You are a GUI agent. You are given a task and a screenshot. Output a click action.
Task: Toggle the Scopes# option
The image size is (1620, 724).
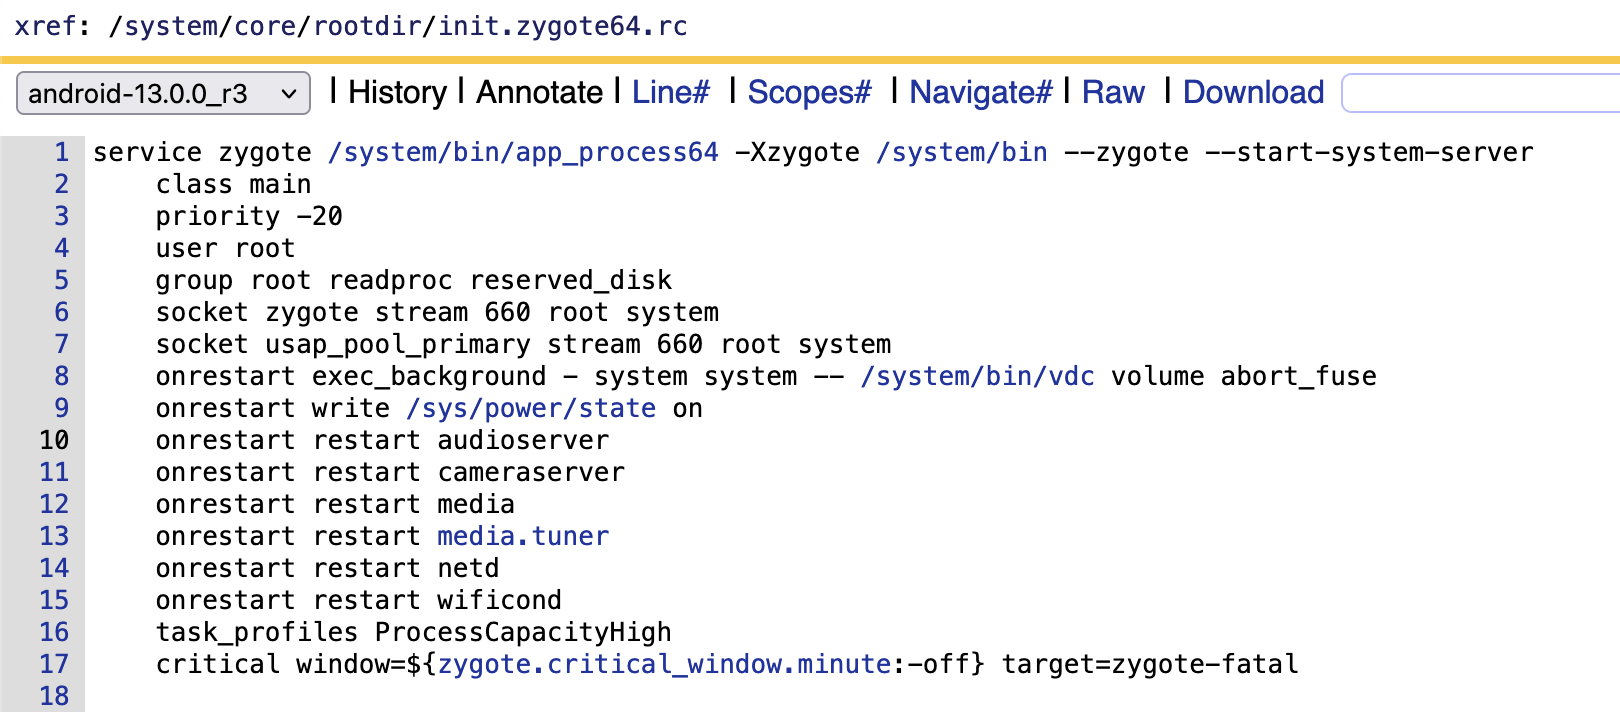(x=809, y=93)
